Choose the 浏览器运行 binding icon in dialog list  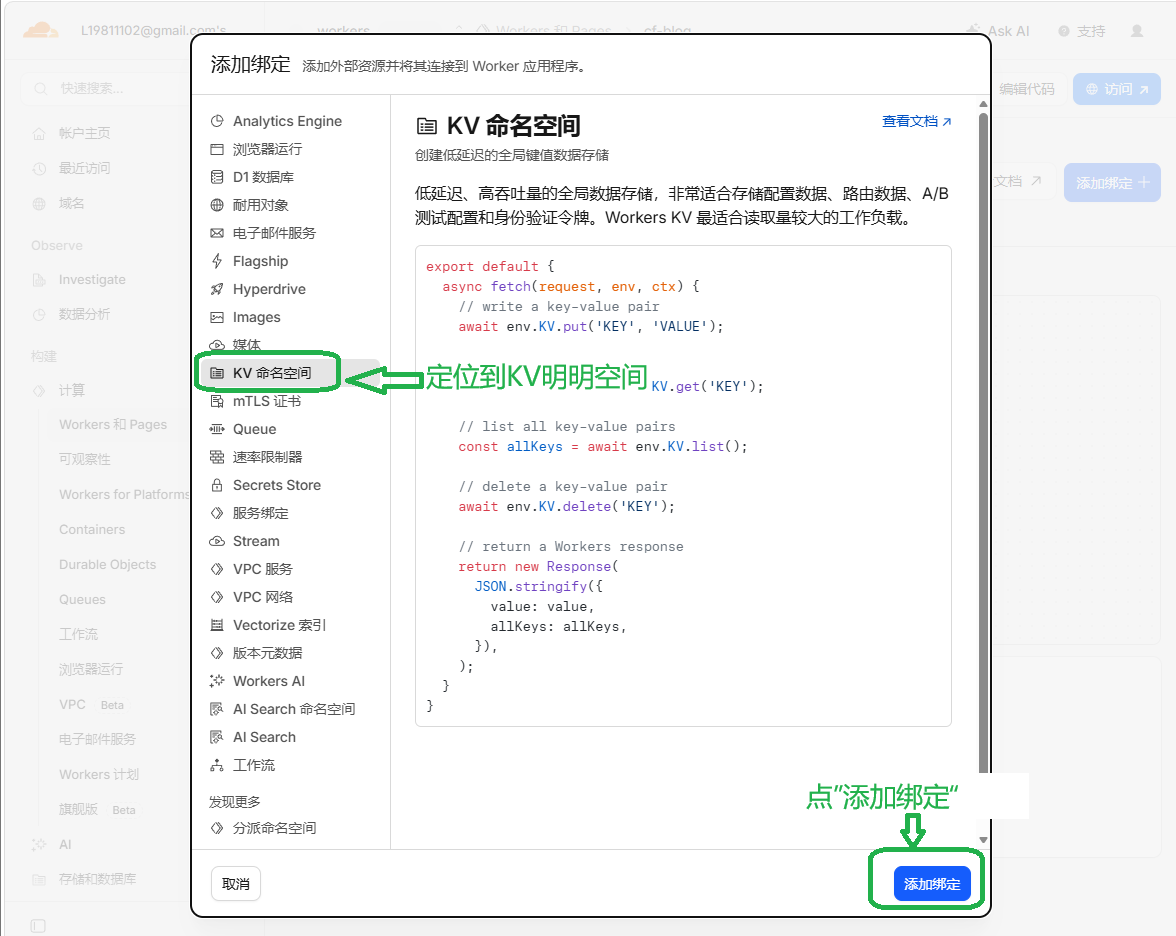coord(217,149)
